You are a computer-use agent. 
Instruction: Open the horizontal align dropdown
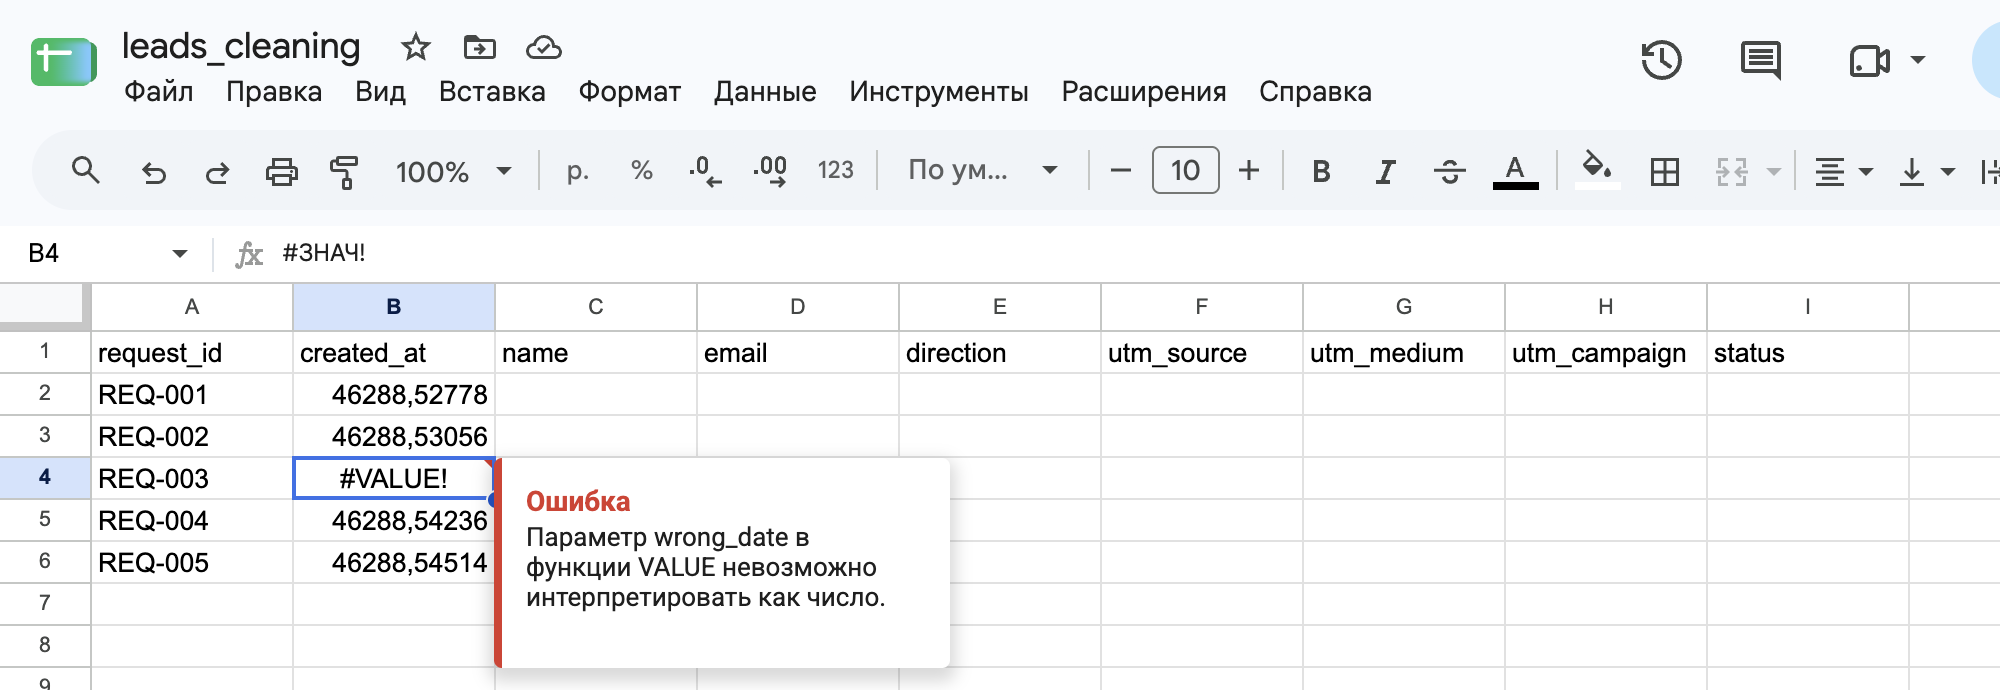1843,172
